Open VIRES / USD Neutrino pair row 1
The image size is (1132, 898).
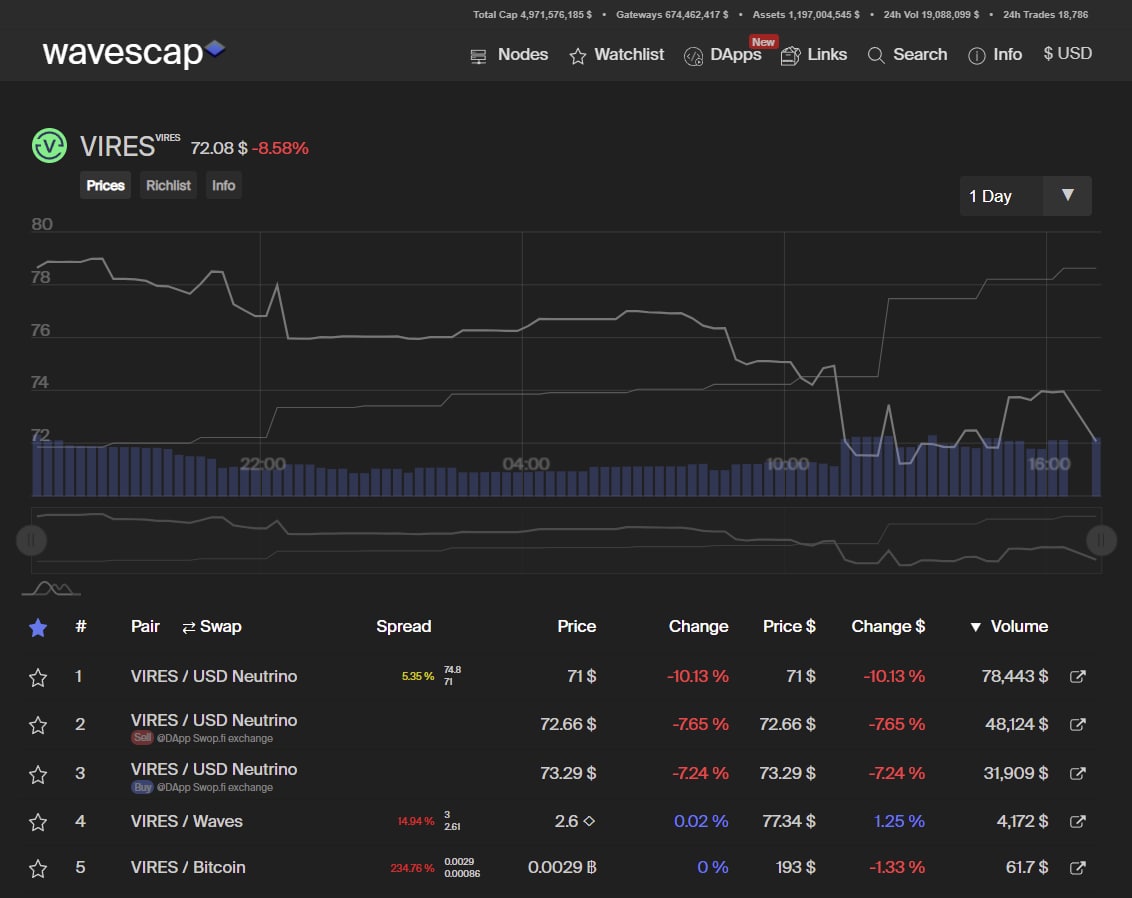[x=214, y=676]
